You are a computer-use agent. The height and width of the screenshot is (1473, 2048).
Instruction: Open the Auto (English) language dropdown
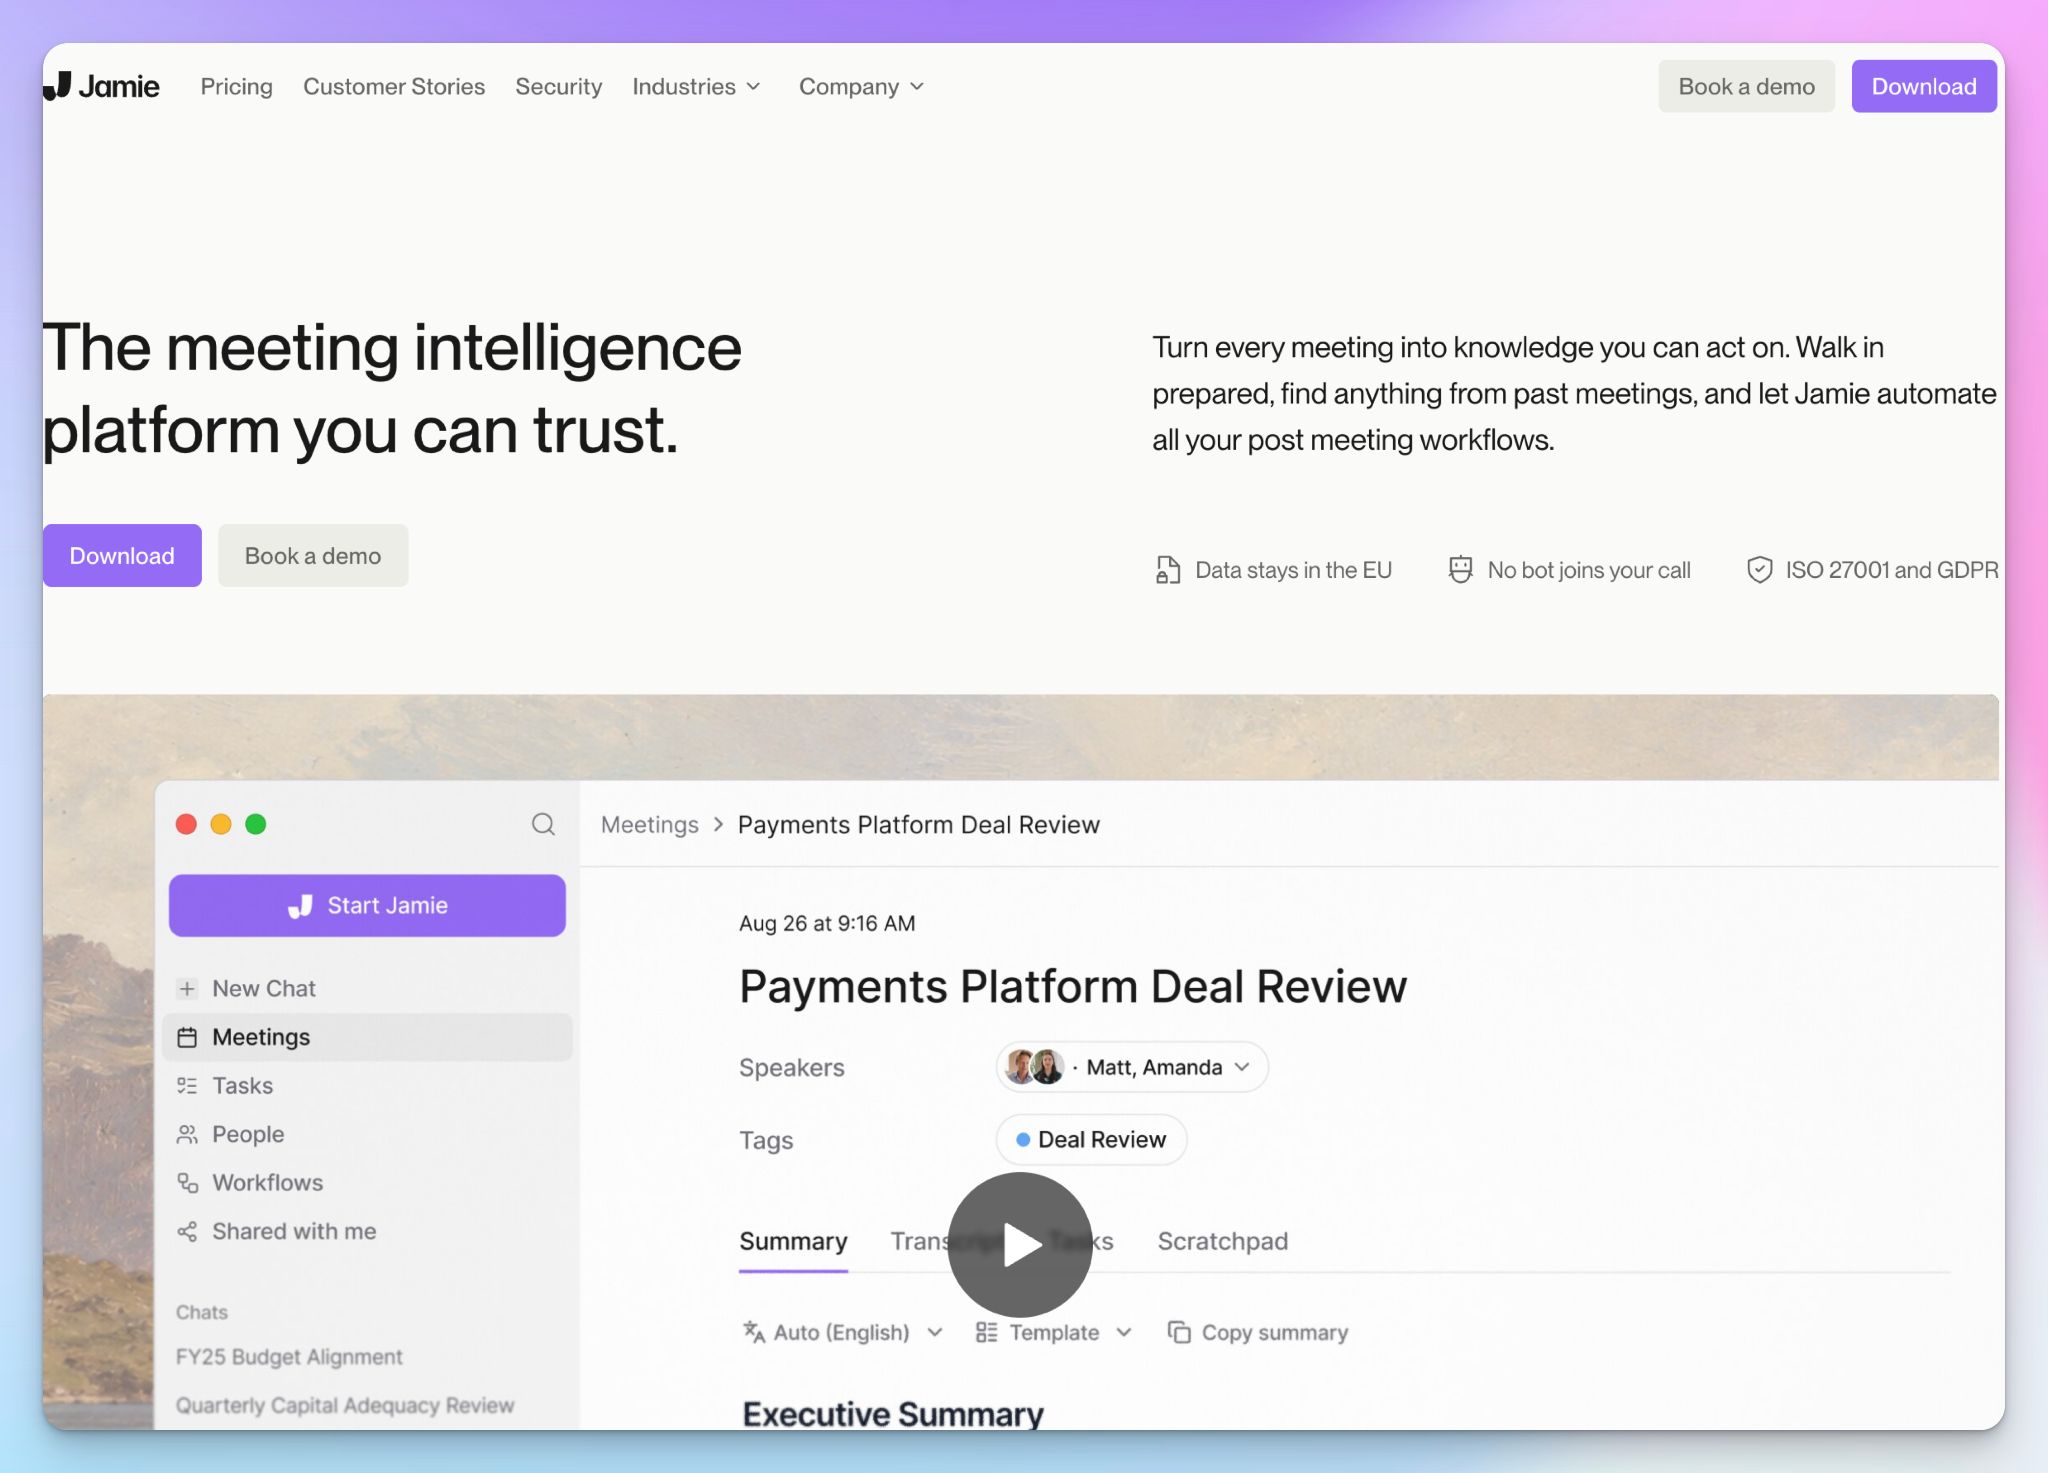(x=843, y=1332)
